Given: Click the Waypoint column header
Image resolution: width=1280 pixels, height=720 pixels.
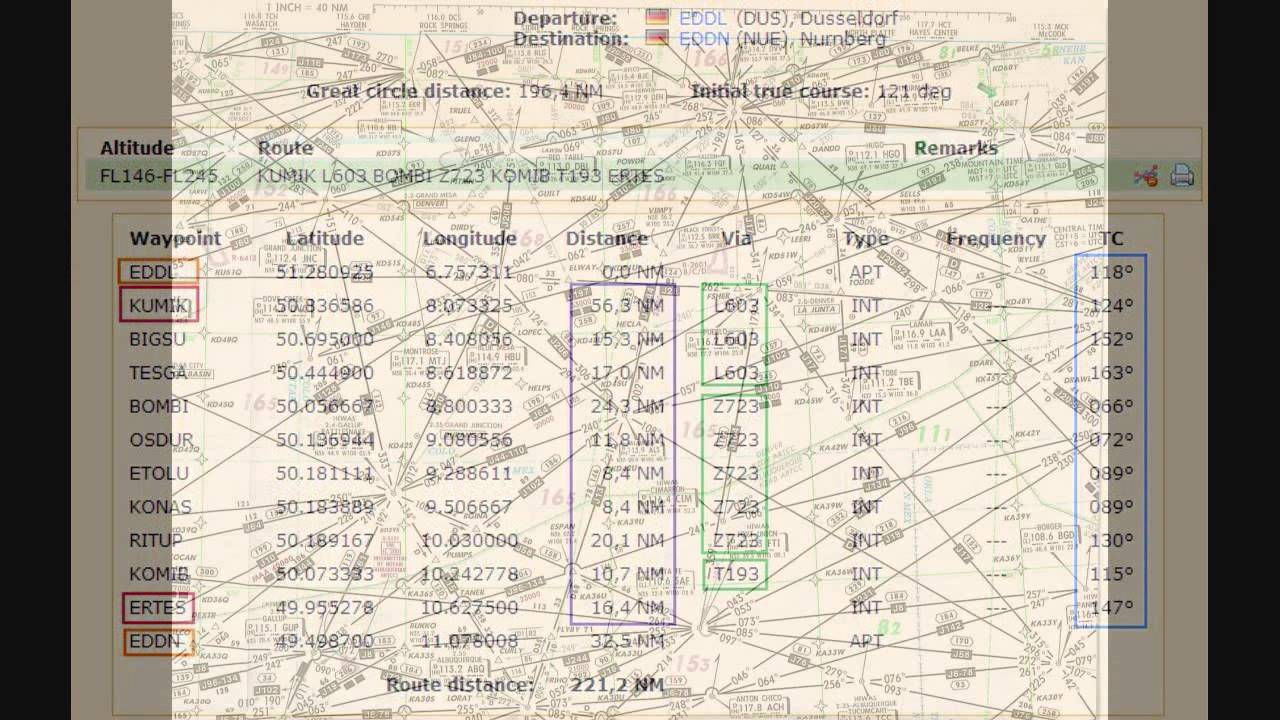Looking at the screenshot, I should pos(175,239).
